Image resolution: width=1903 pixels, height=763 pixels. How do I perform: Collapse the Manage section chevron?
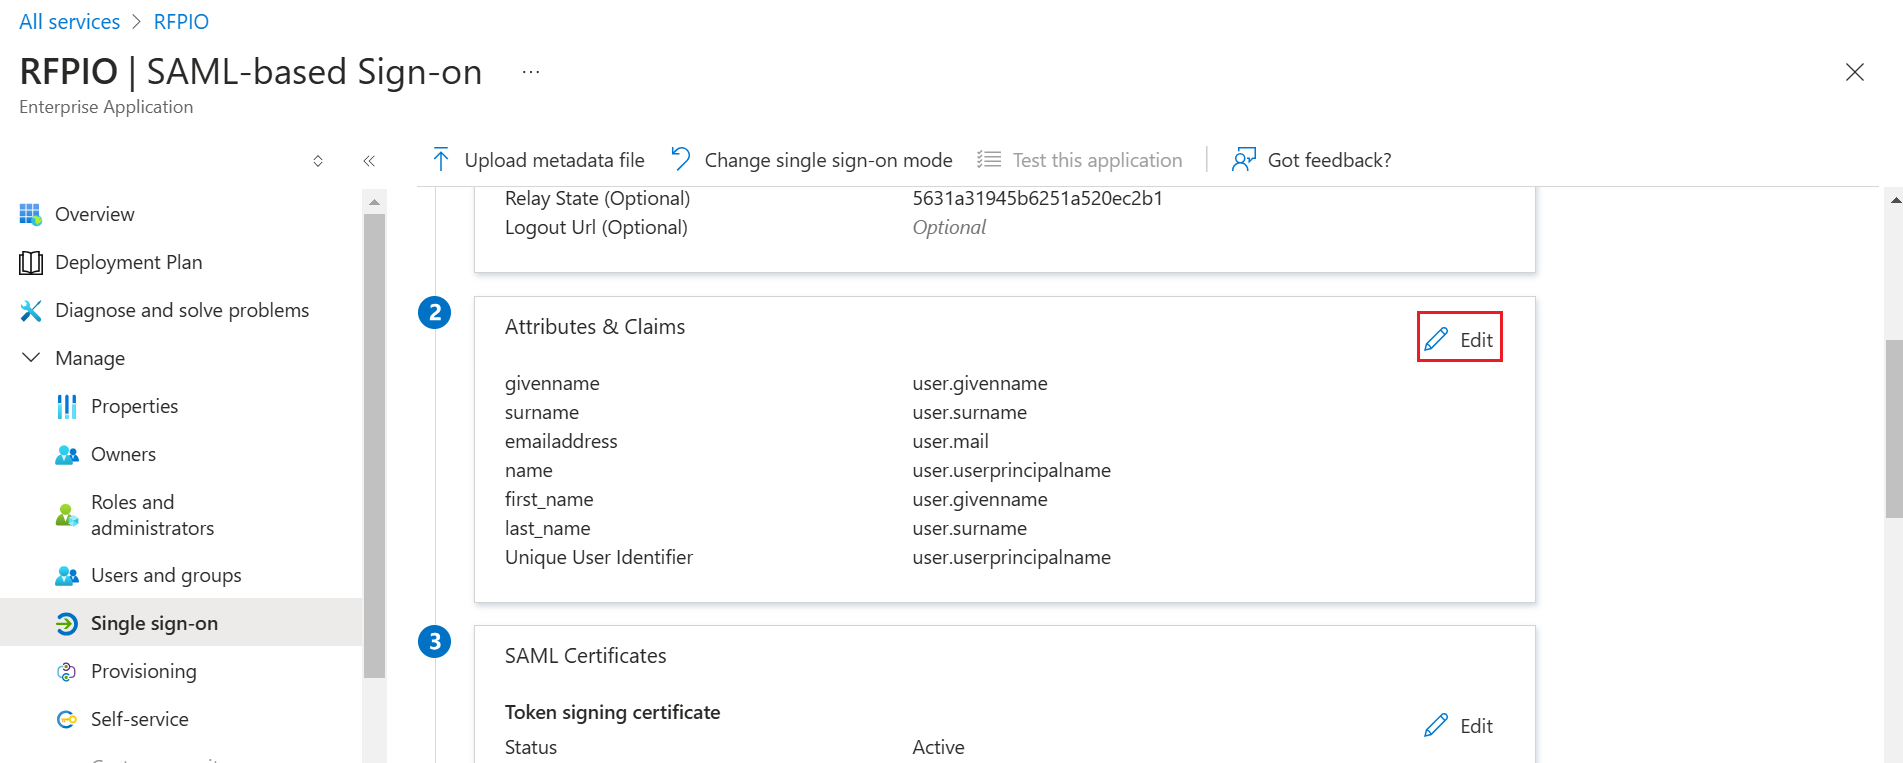[x=31, y=357]
